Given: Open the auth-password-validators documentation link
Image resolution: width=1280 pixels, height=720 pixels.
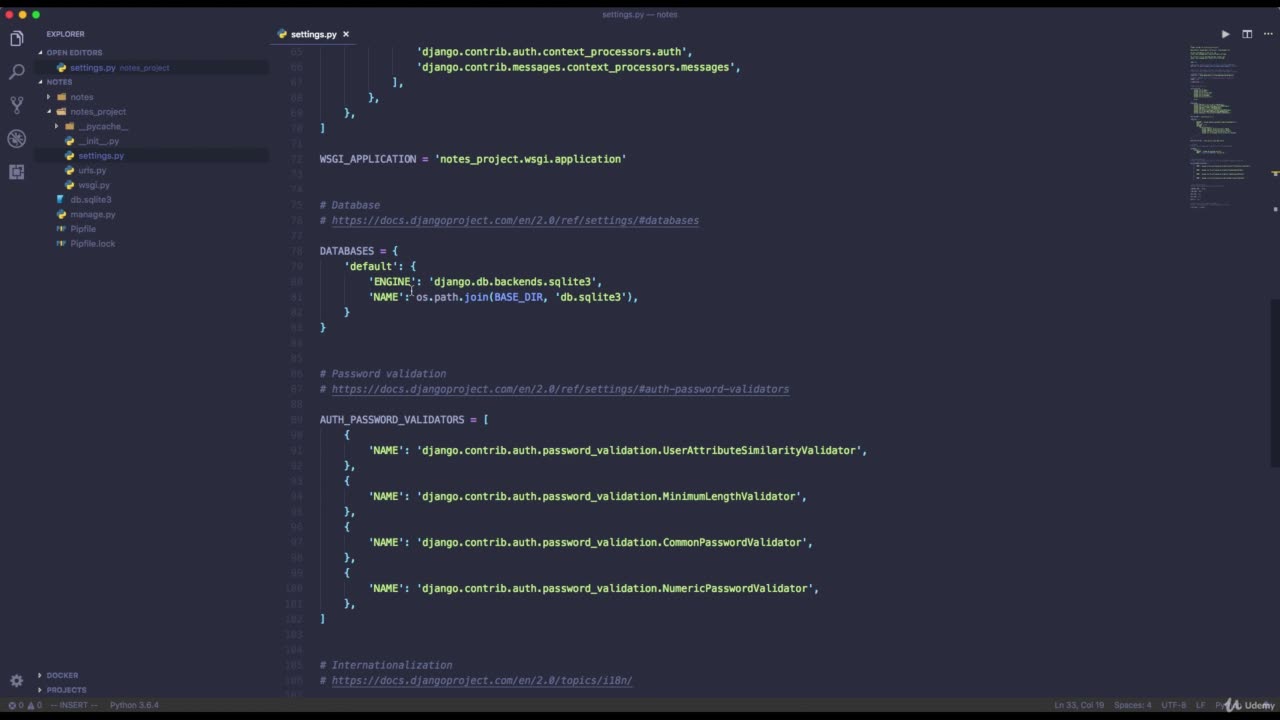Looking at the screenshot, I should 560,389.
